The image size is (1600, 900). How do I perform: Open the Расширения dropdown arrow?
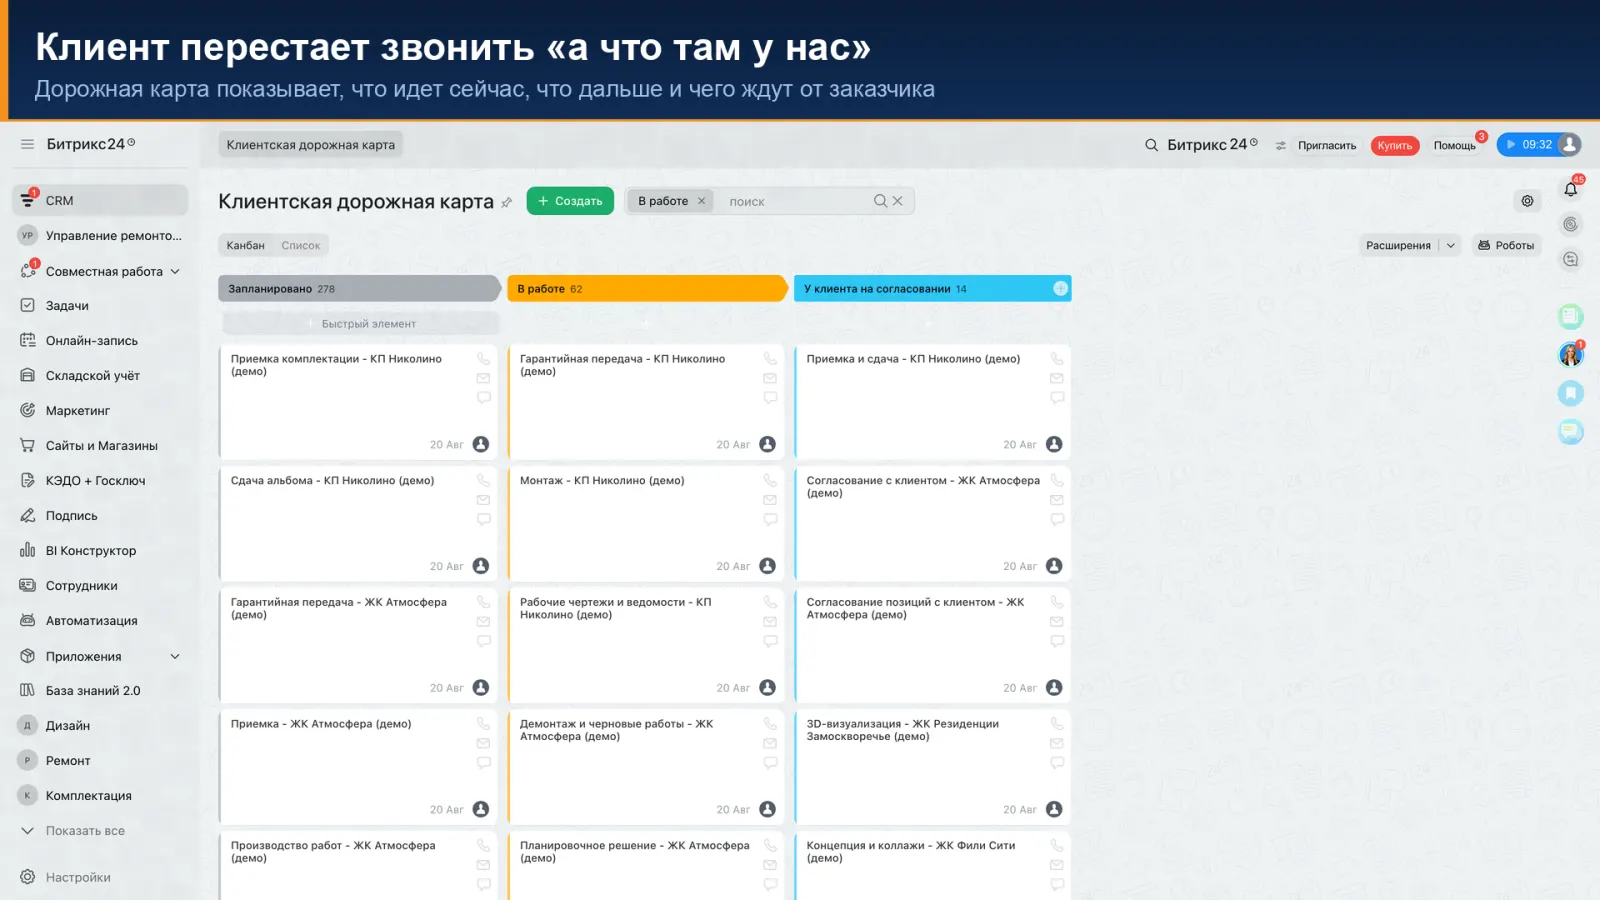[x=1451, y=246]
